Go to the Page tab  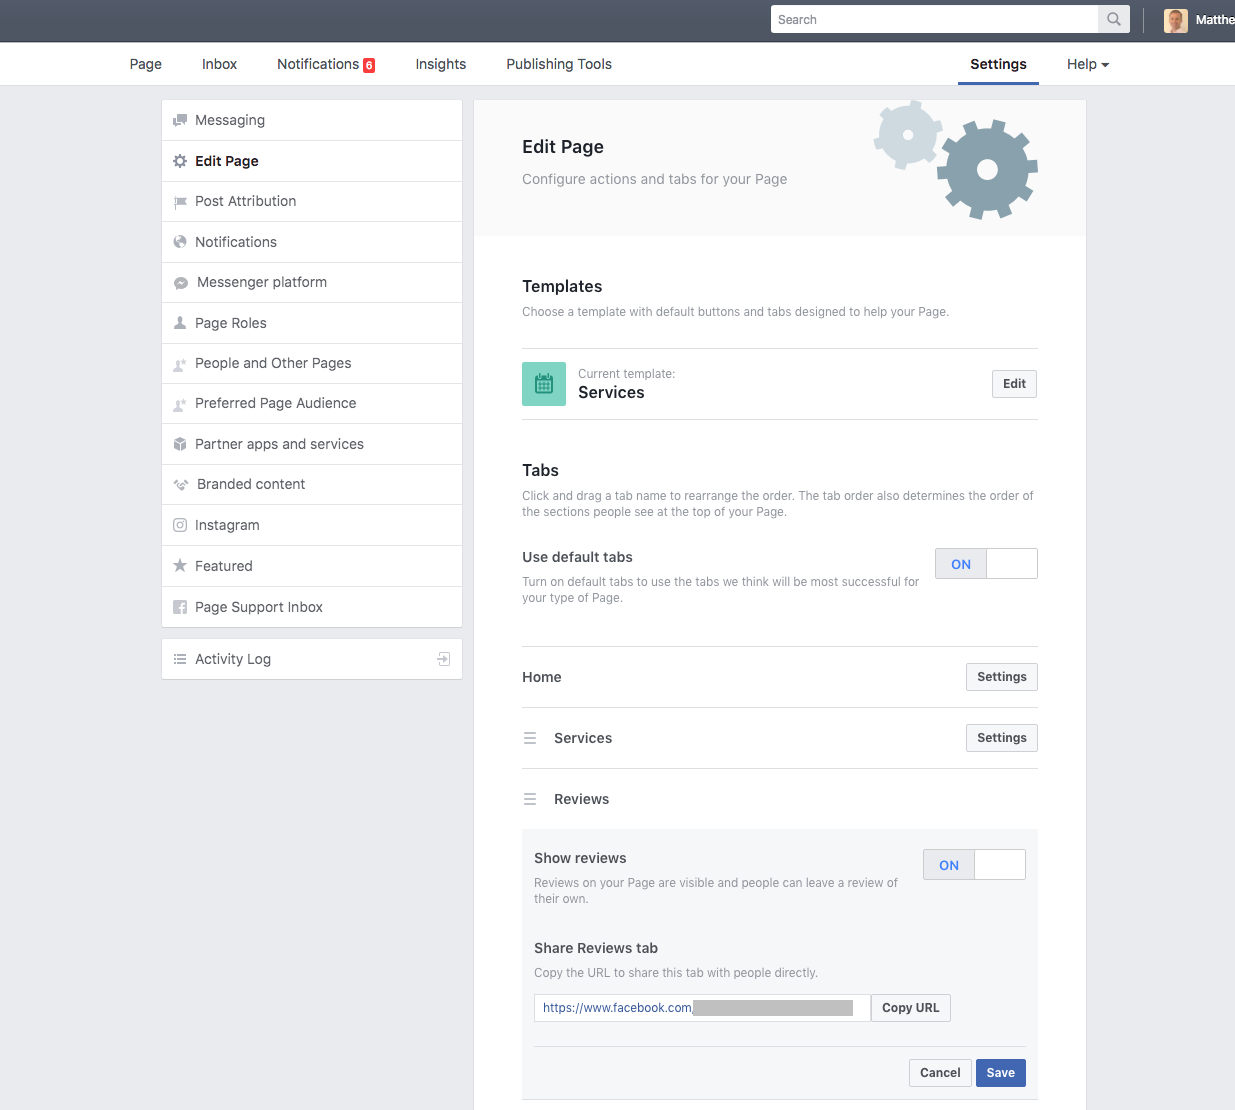146,64
